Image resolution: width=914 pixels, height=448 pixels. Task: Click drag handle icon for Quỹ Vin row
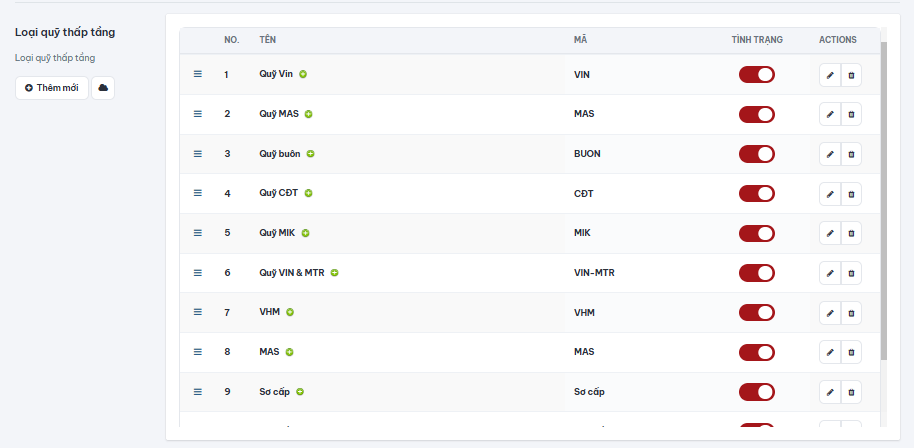tap(198, 74)
